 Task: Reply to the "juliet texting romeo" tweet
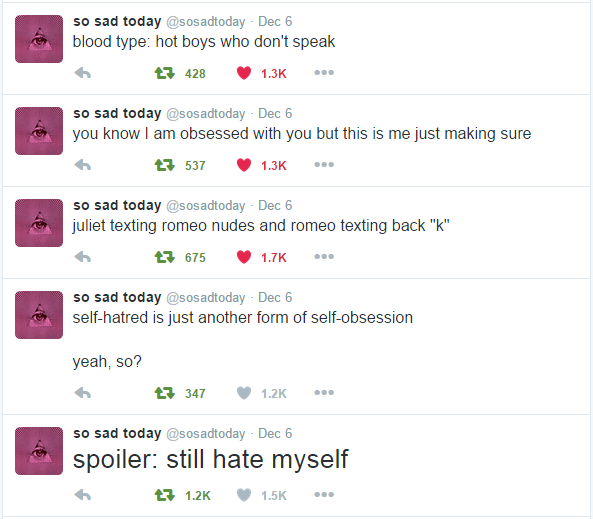pos(83,256)
